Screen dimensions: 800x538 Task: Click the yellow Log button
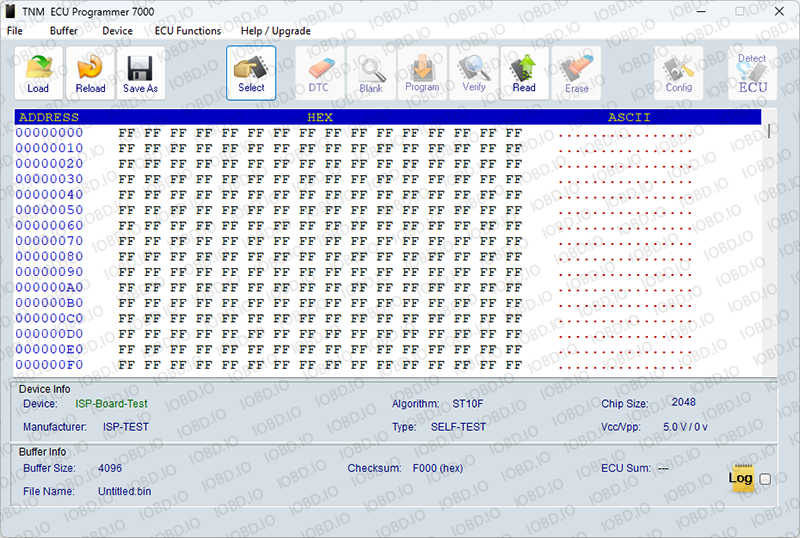click(741, 478)
